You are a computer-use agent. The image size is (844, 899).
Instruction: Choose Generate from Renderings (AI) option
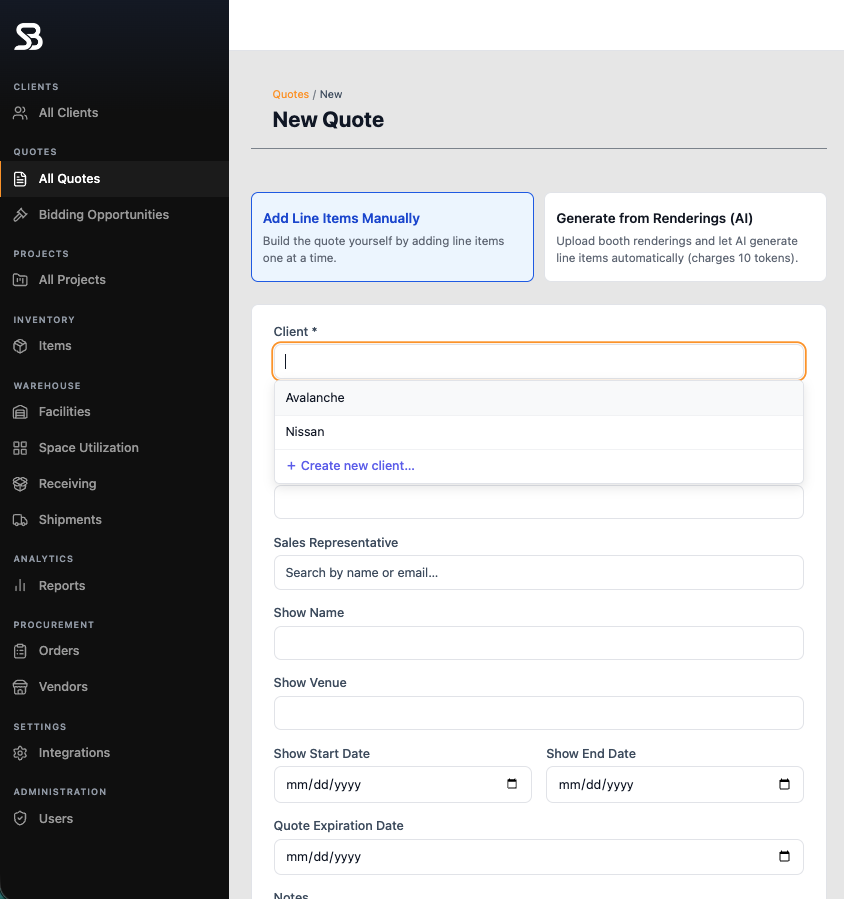(x=685, y=237)
